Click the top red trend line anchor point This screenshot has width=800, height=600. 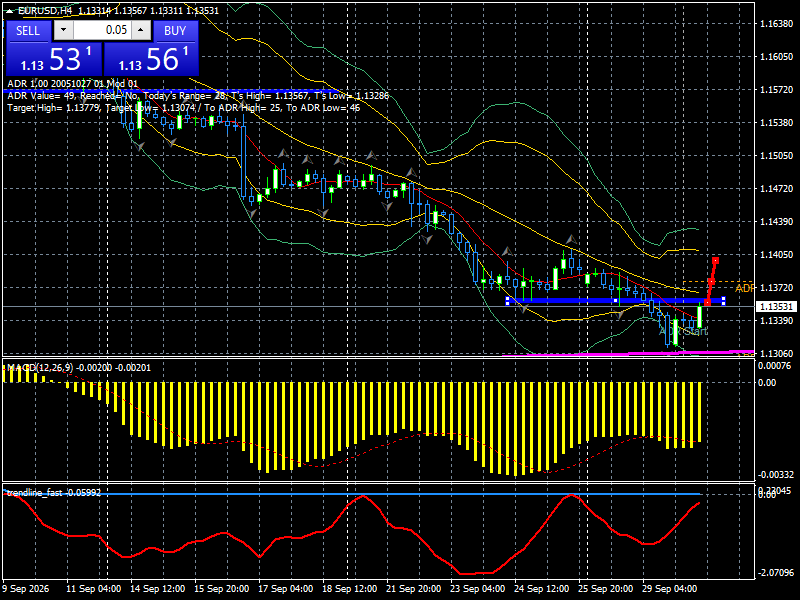pyautogui.click(x=715, y=261)
